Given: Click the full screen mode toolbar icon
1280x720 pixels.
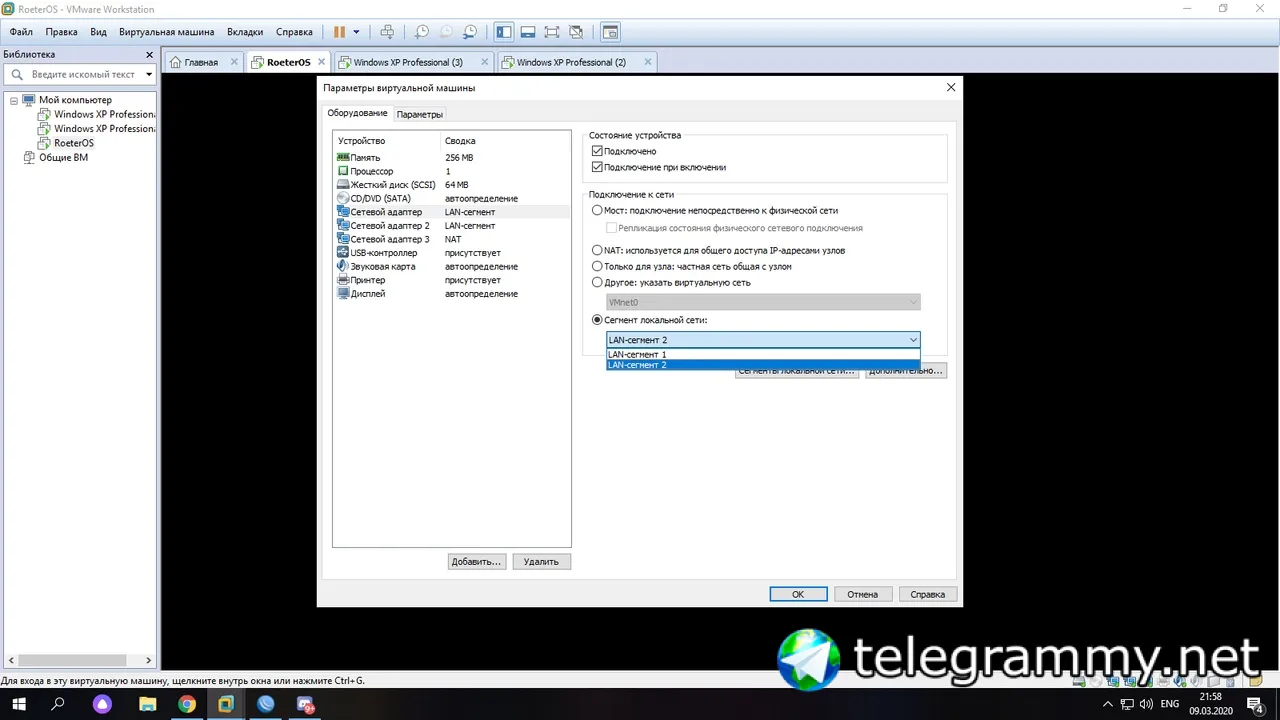Looking at the screenshot, I should (552, 32).
